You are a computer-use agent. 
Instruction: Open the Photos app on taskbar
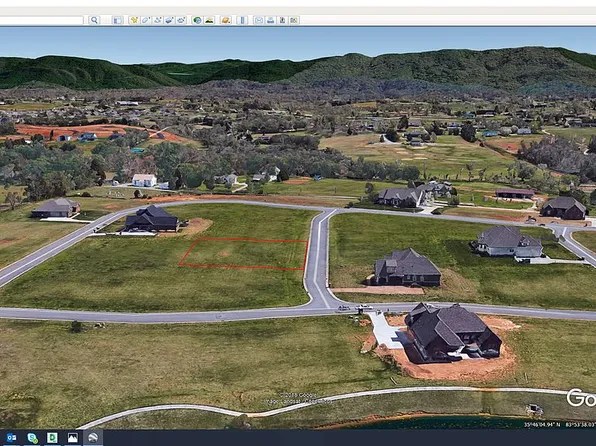click(72, 438)
